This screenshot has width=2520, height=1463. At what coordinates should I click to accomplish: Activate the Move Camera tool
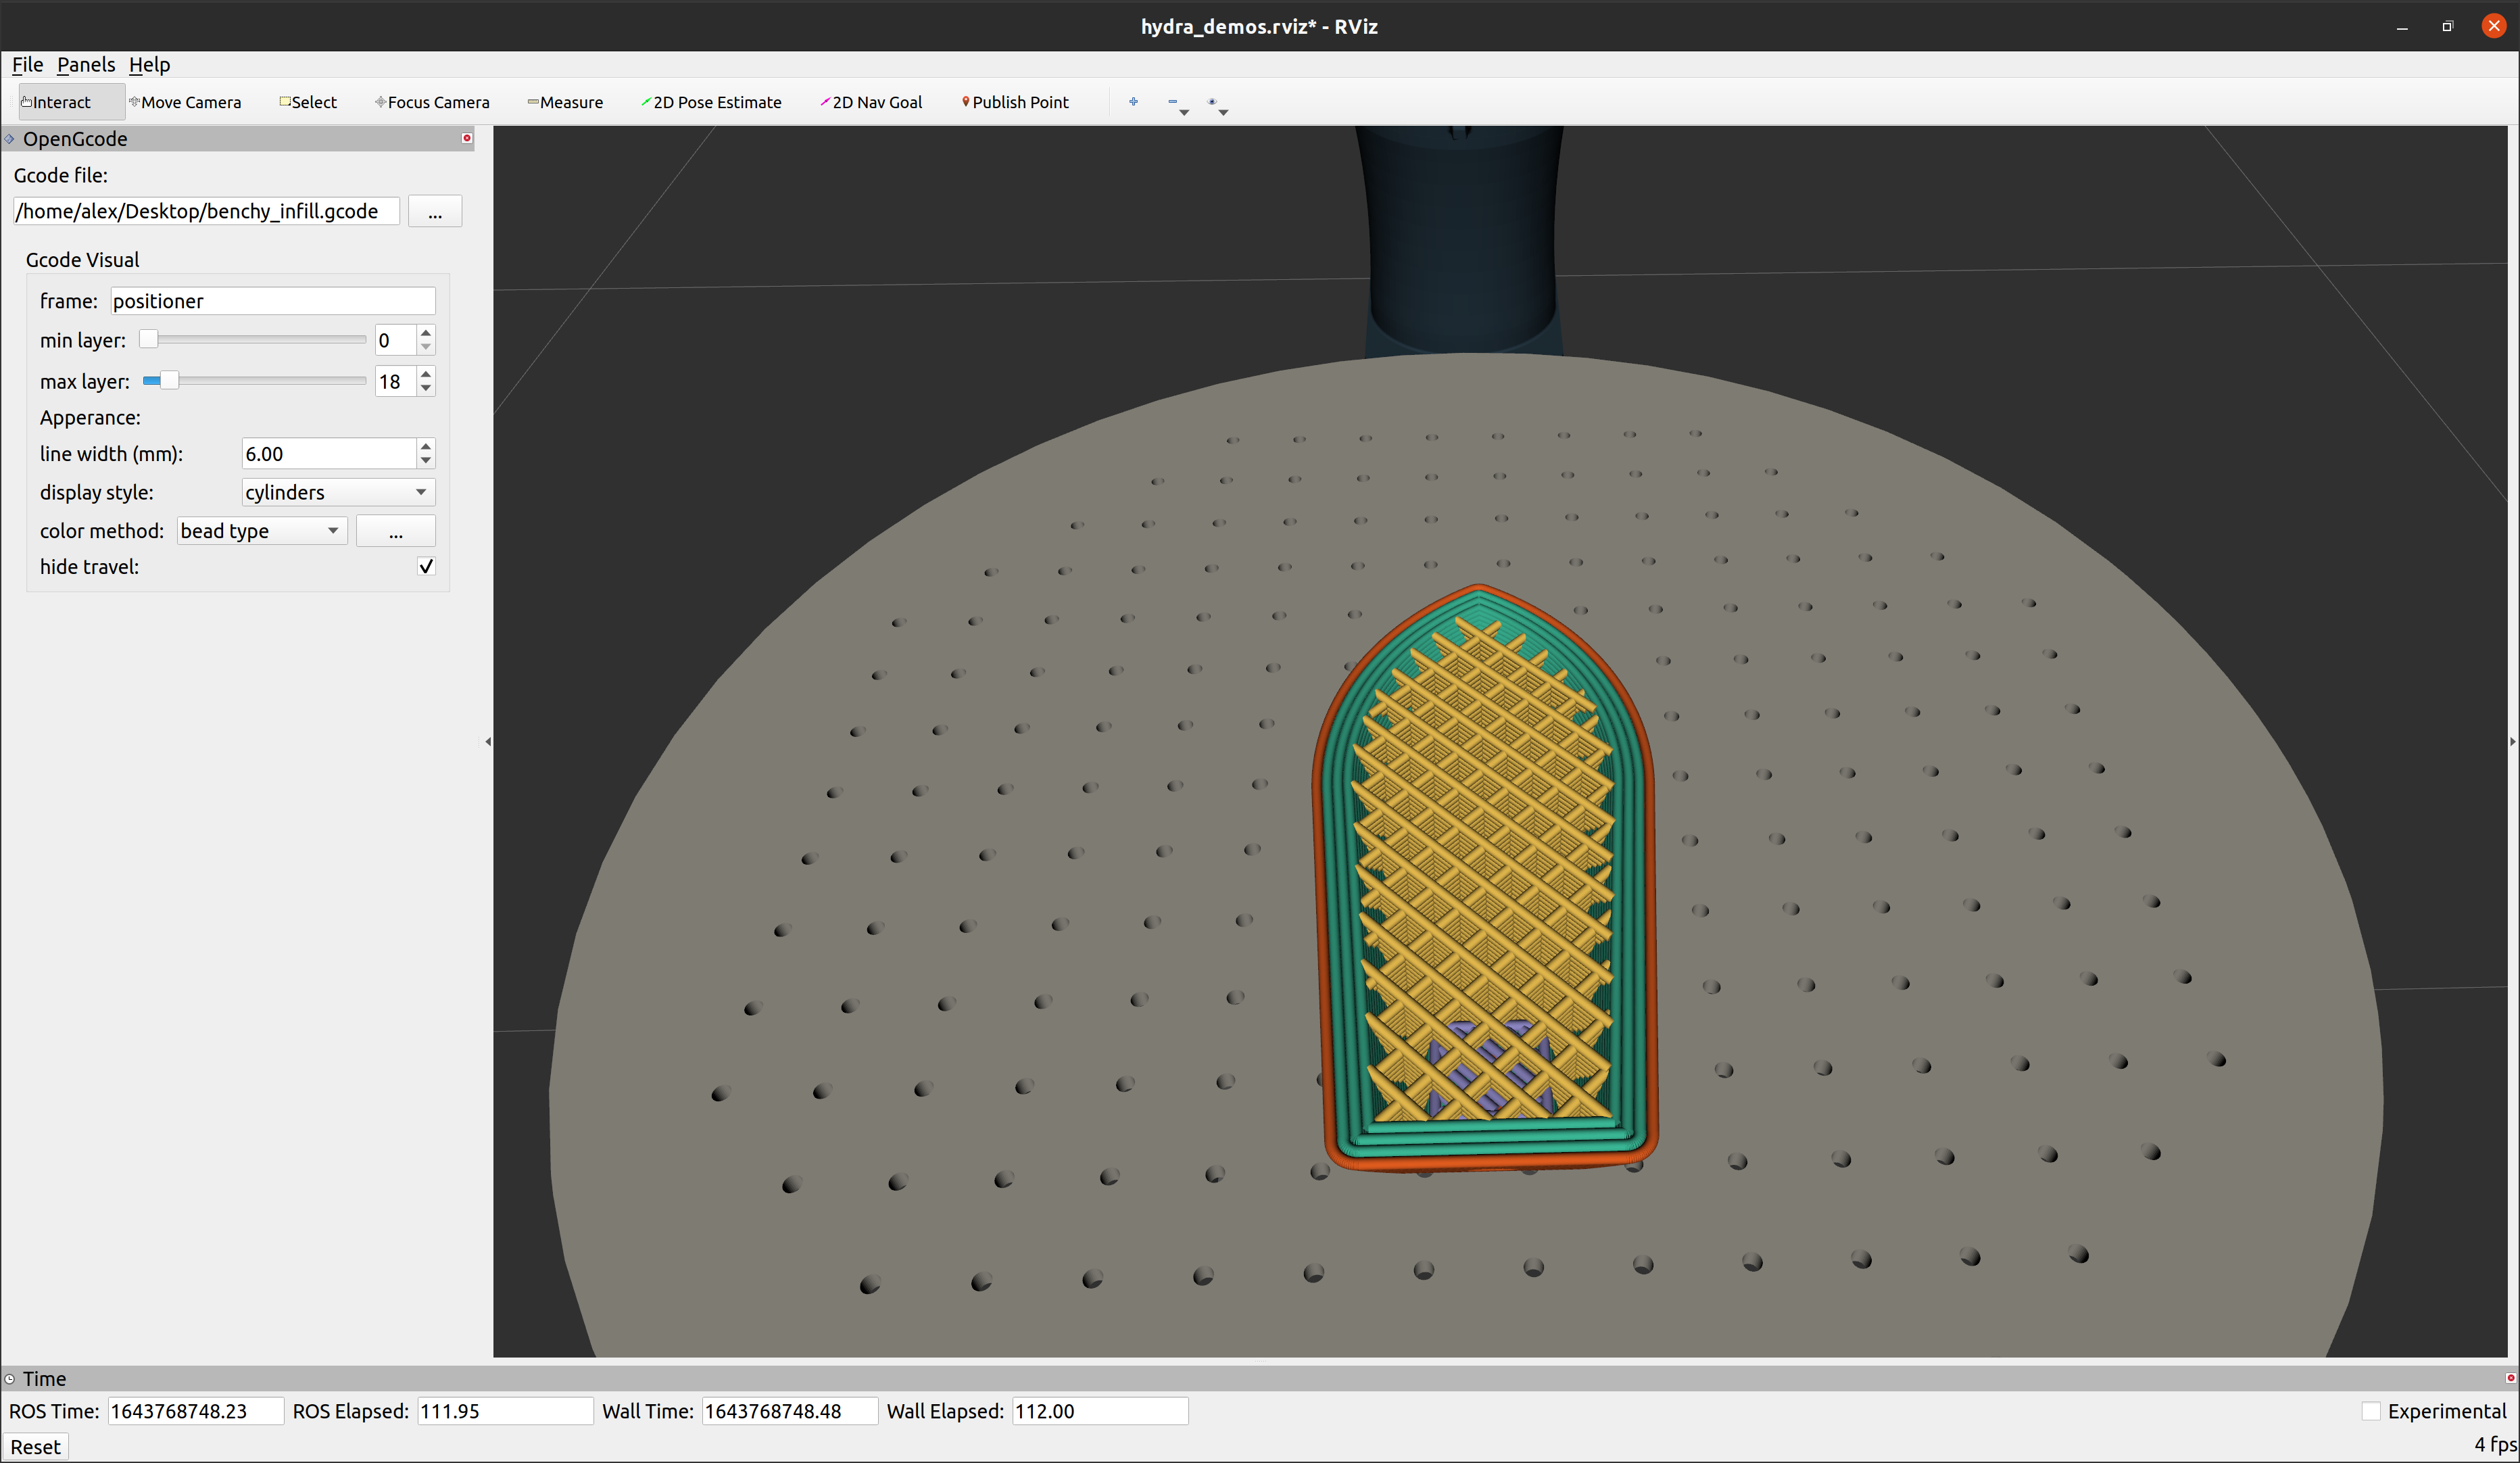click(x=185, y=102)
